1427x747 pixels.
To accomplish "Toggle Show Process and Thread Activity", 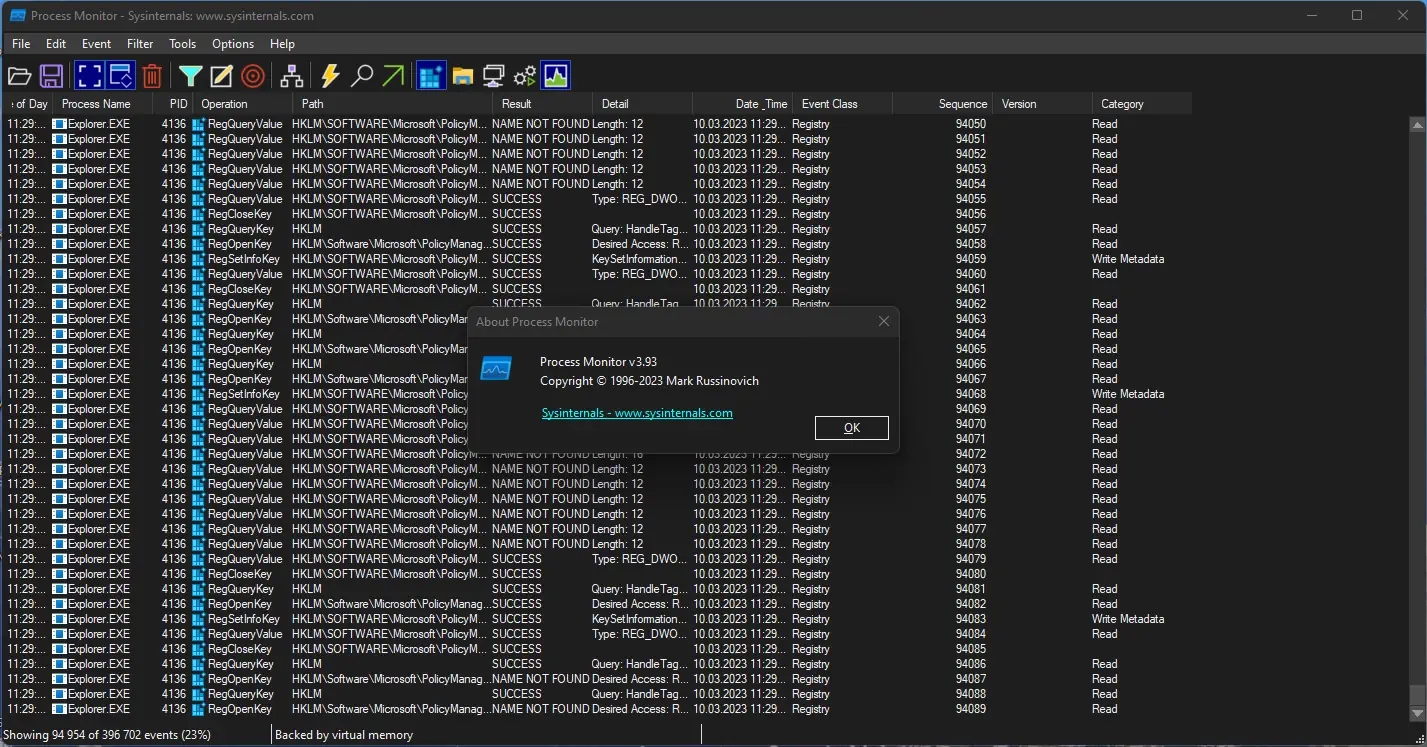I will pyautogui.click(x=524, y=76).
